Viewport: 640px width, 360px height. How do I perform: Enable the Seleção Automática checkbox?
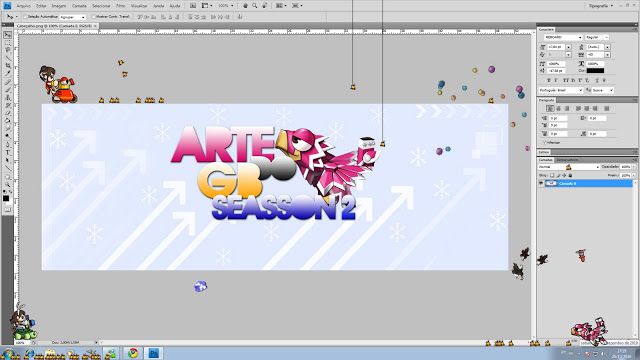[x=25, y=17]
